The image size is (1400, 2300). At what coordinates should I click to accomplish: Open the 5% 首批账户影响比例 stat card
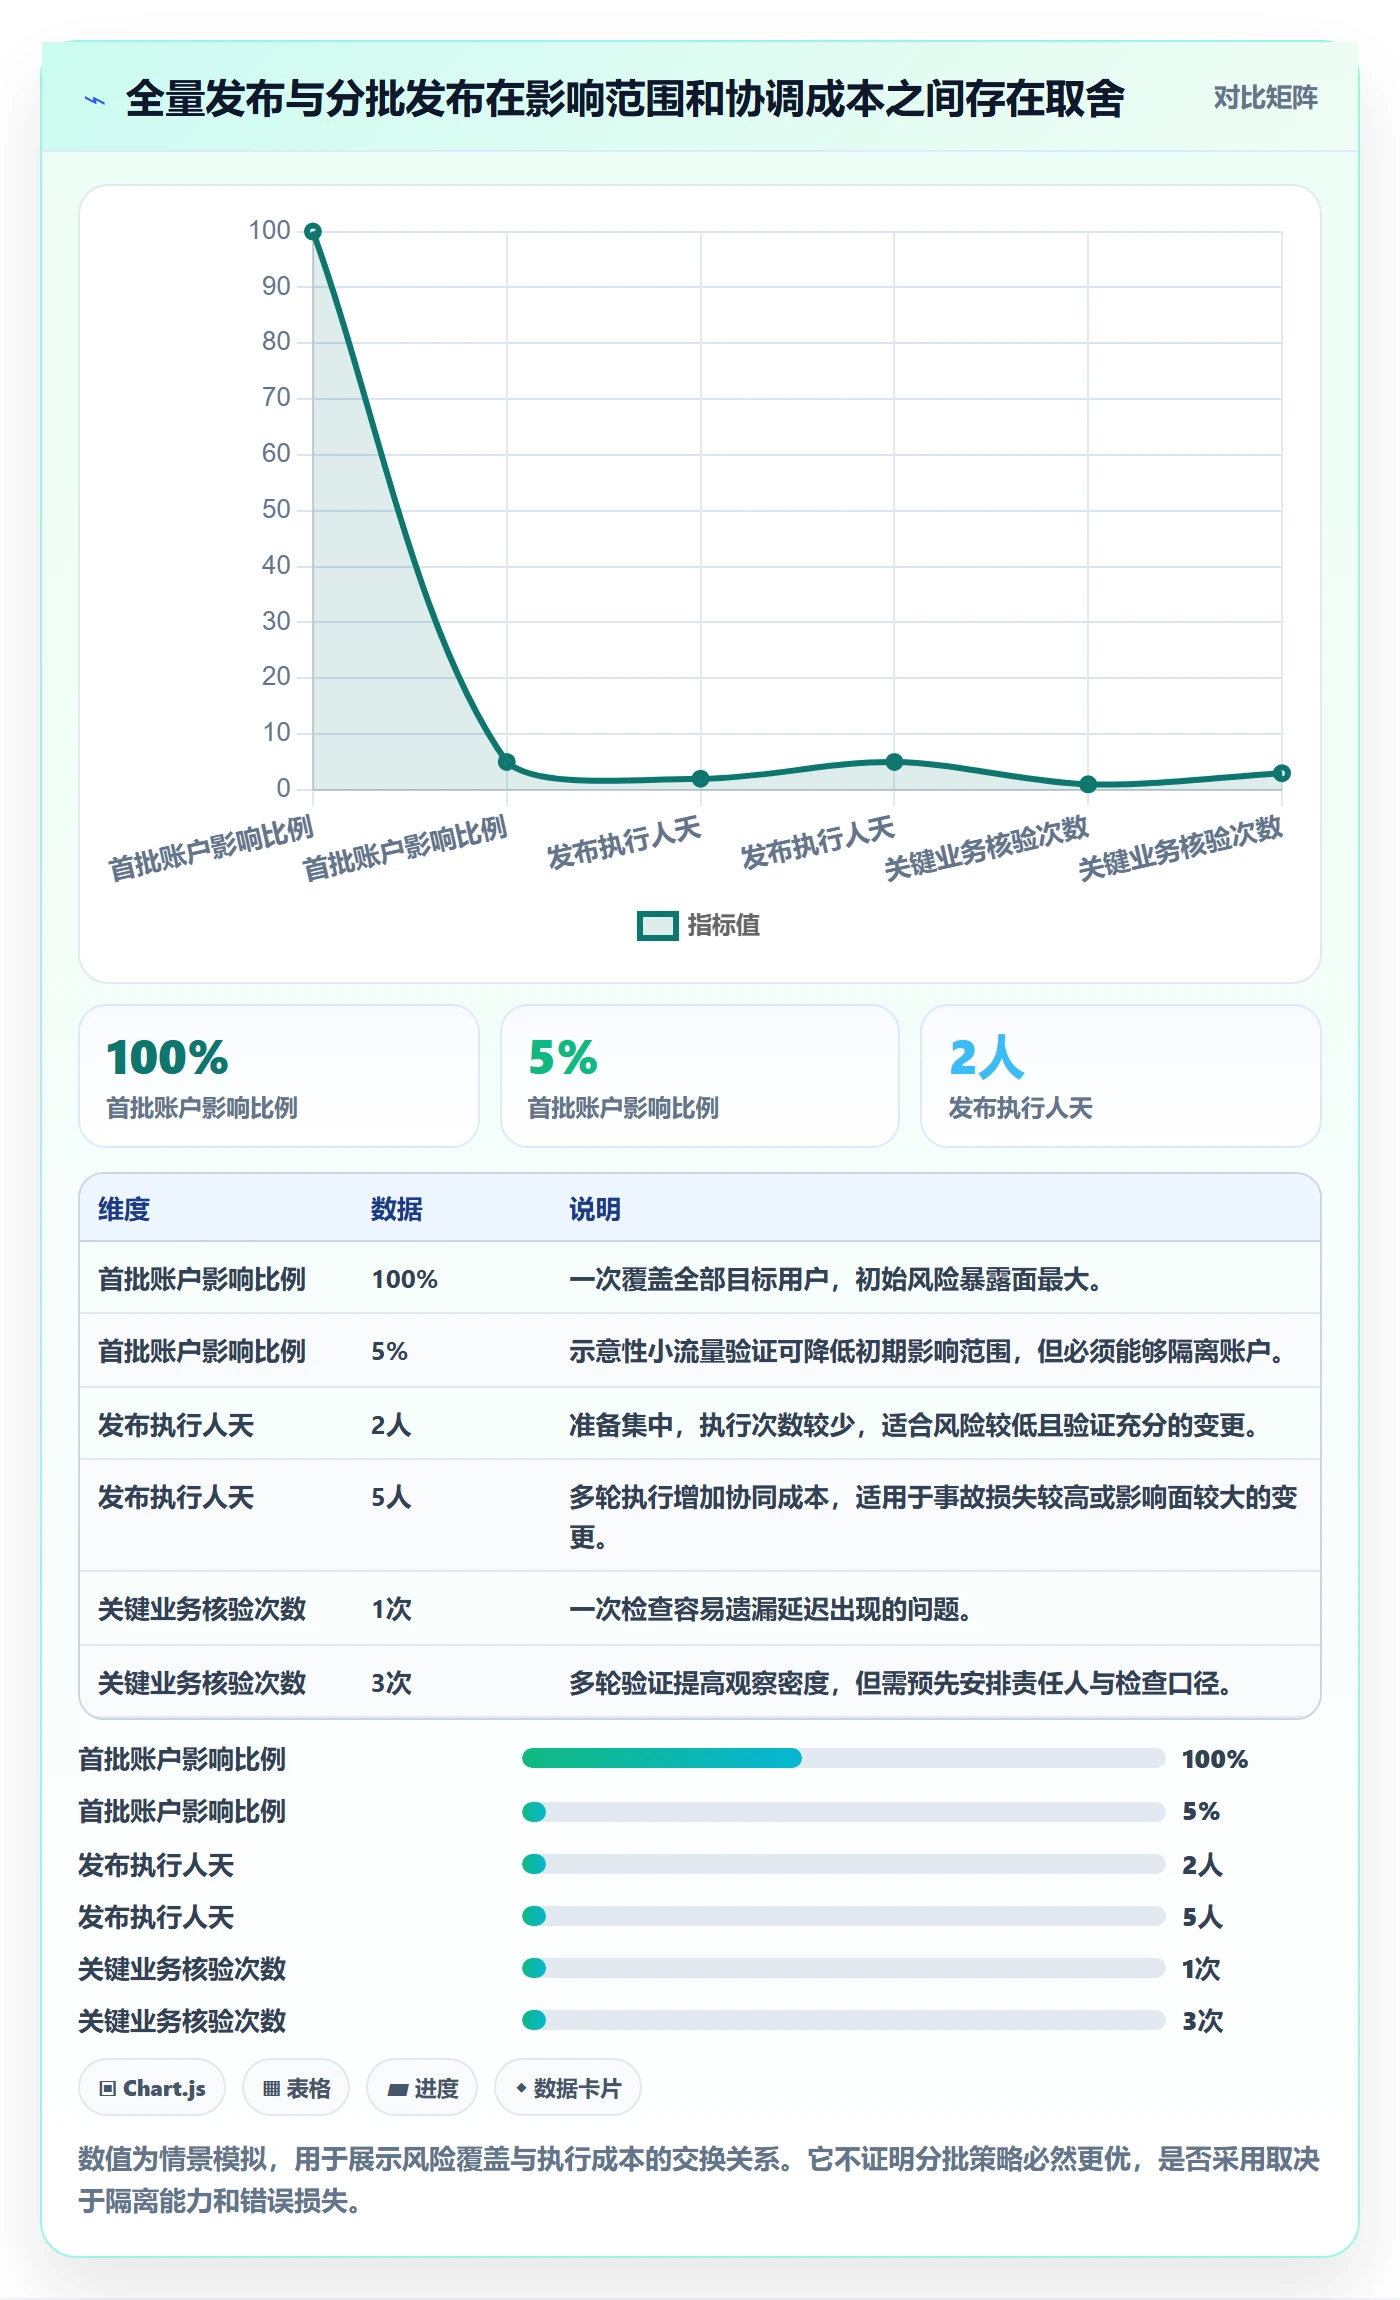click(x=700, y=1076)
